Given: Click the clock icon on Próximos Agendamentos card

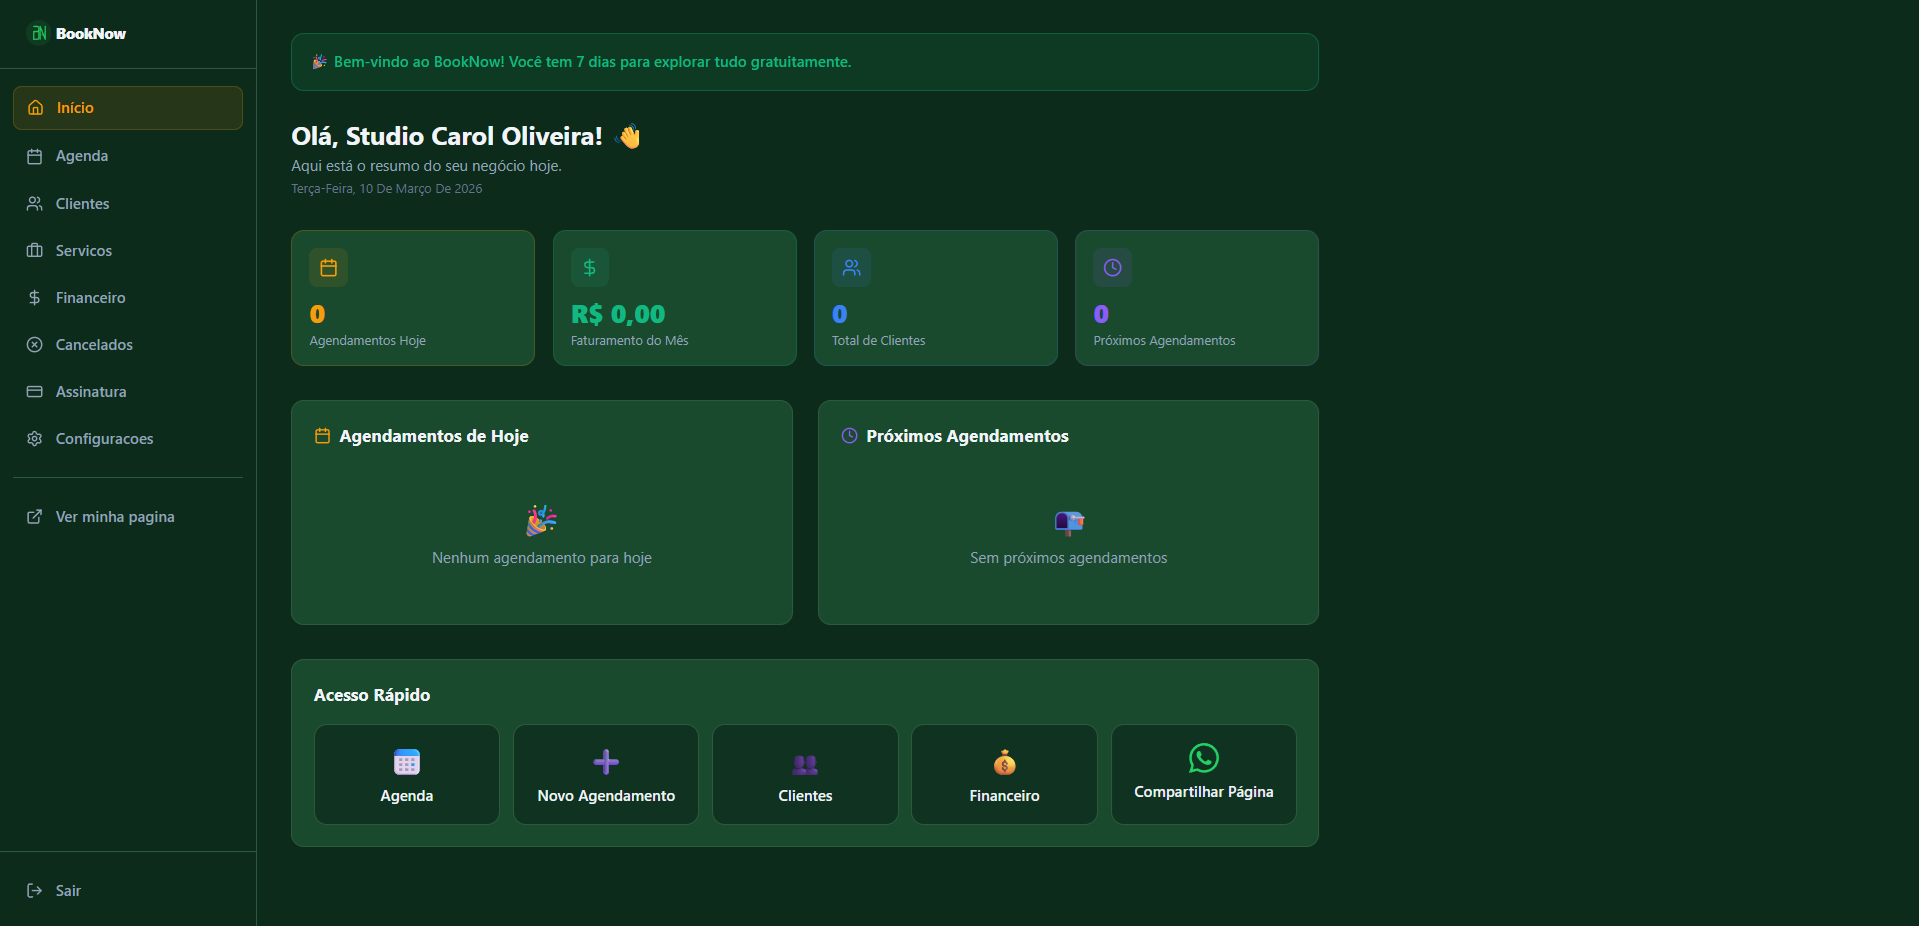Looking at the screenshot, I should pos(1112,268).
